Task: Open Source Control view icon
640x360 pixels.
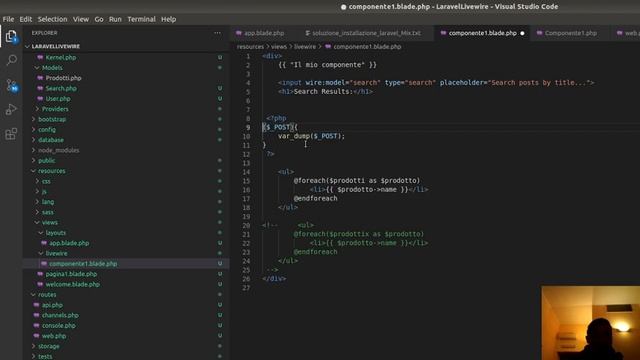Action: [11, 85]
